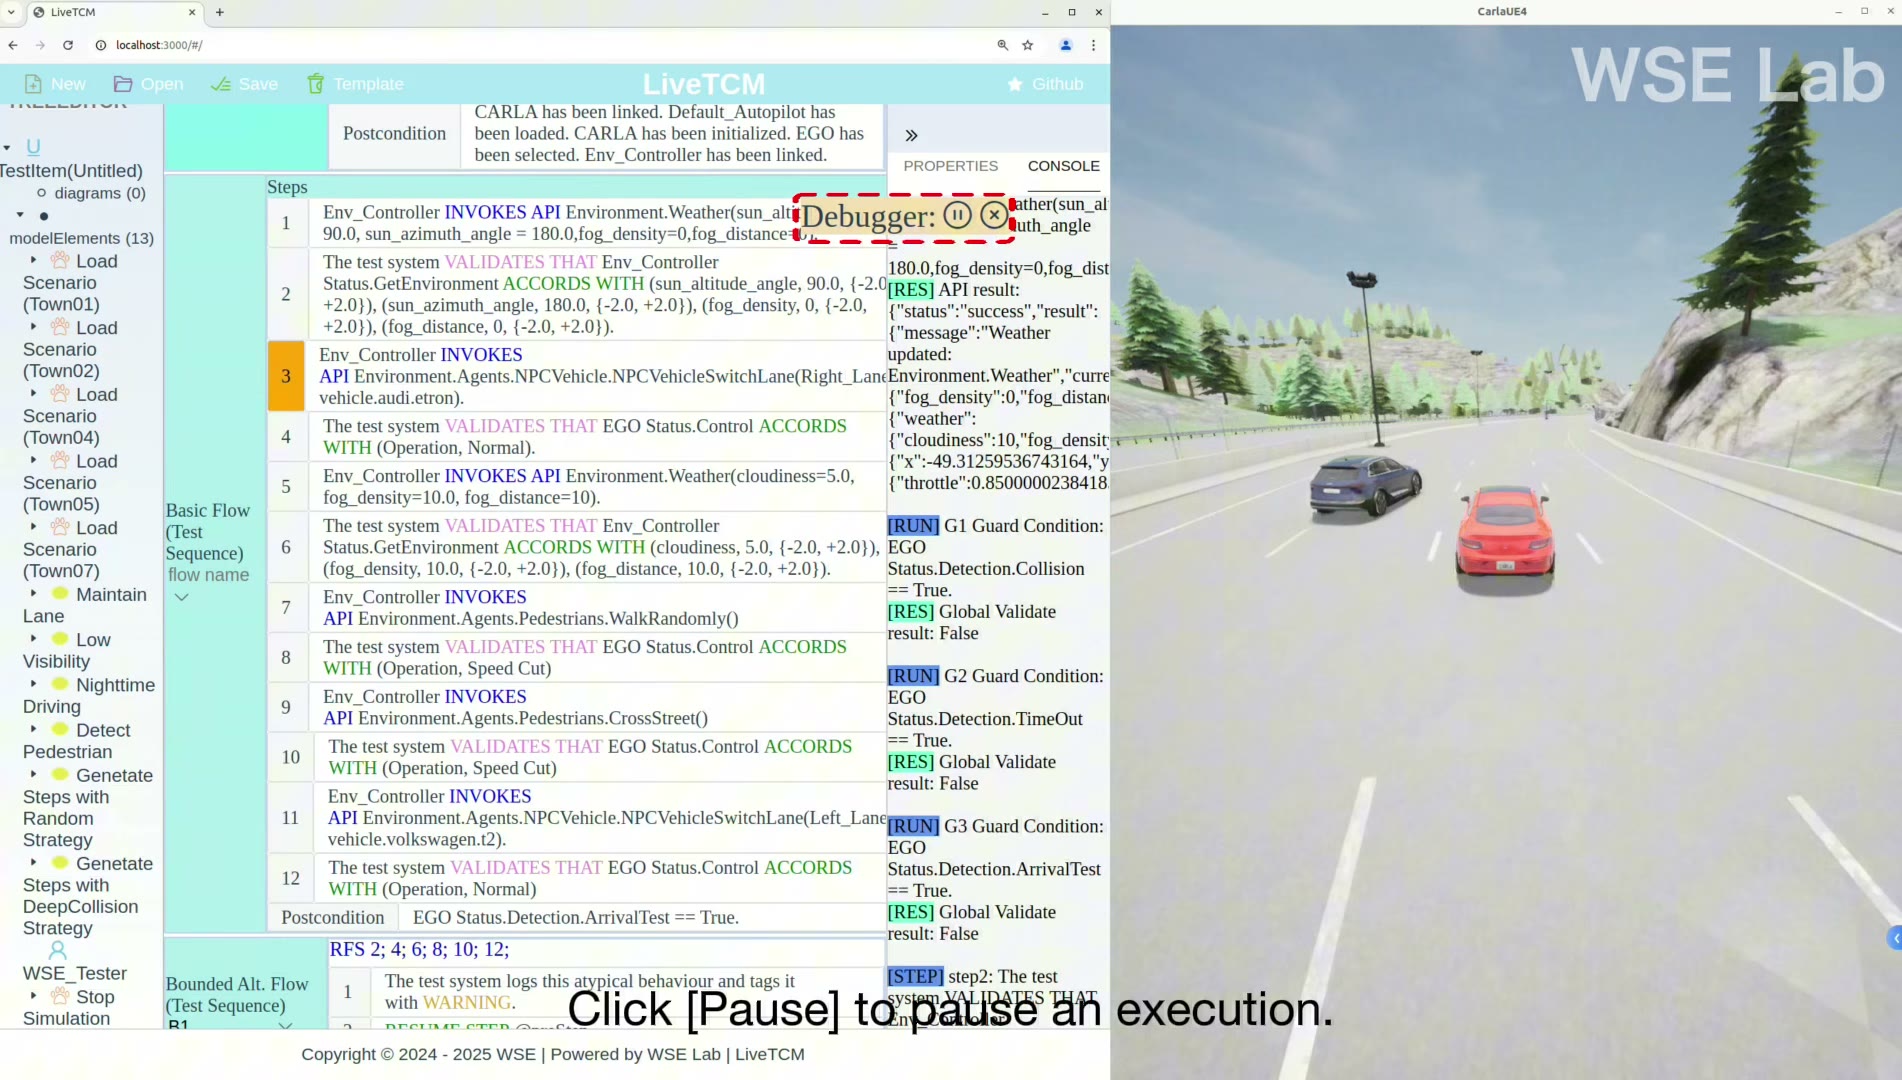Screen dimensions: 1902x1080
Task: Click G3 Guard Condition console entry
Action: [x=996, y=858]
